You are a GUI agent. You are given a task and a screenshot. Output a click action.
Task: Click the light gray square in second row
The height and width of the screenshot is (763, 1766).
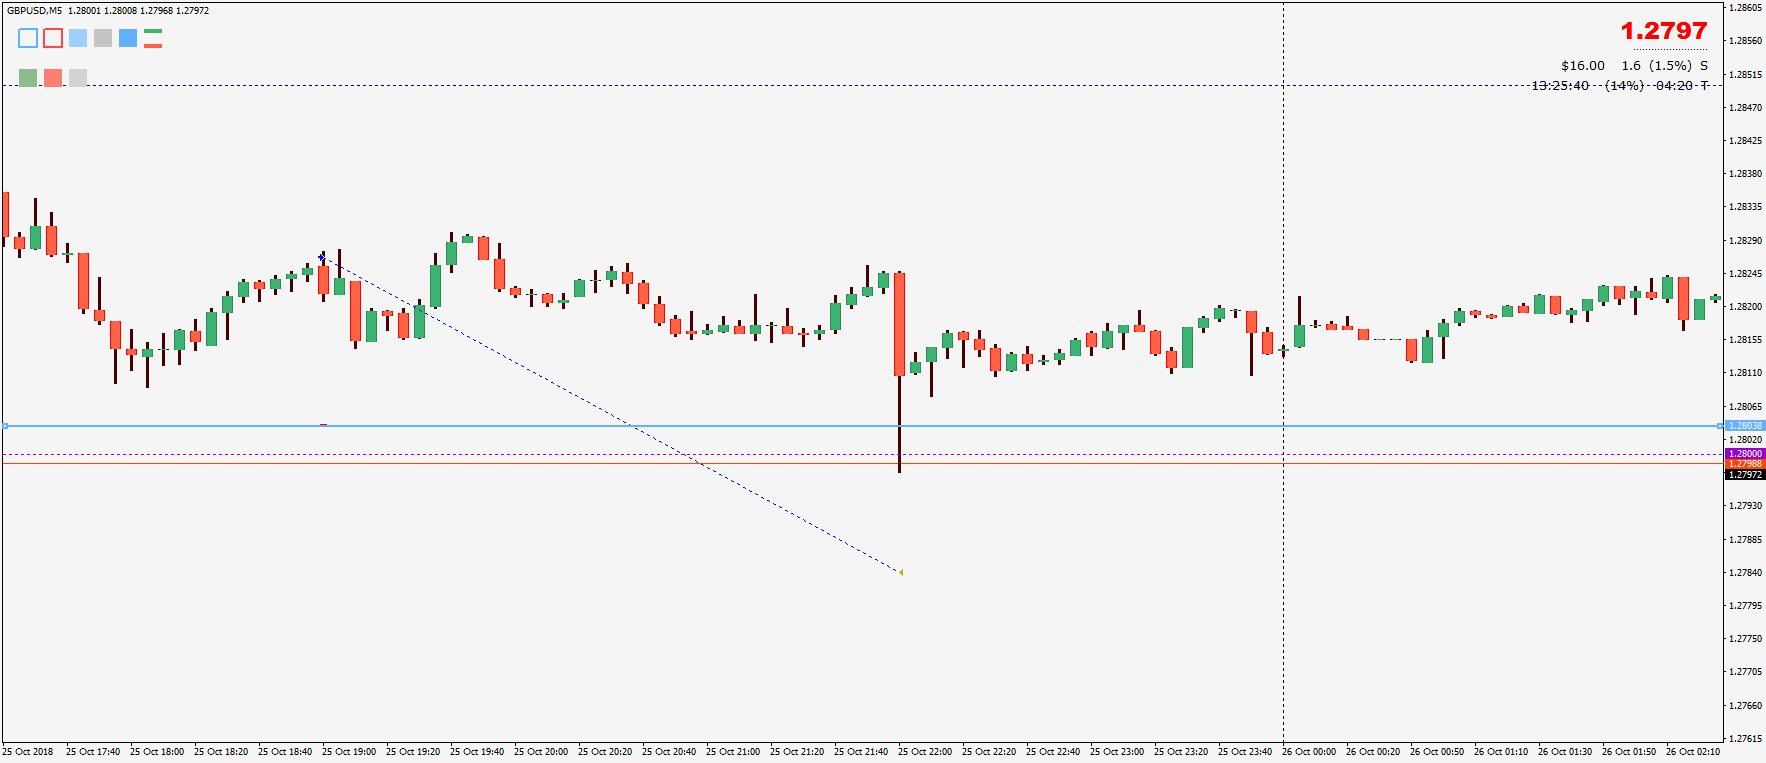tap(78, 77)
